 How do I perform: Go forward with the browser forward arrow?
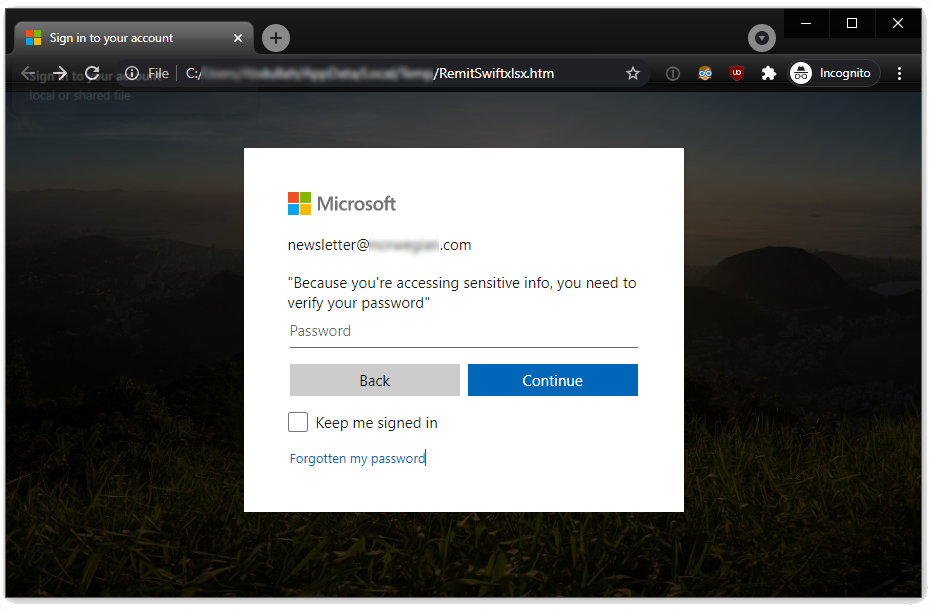coord(60,73)
